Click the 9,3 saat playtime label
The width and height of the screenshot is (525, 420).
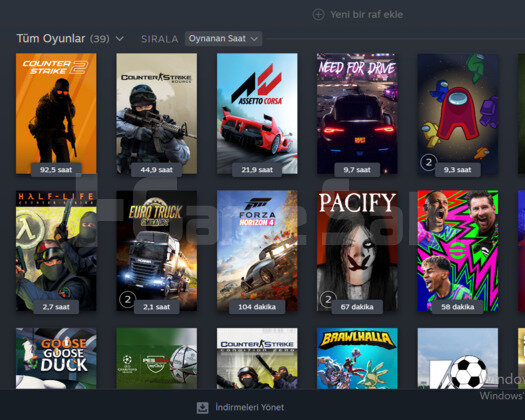pyautogui.click(x=457, y=170)
